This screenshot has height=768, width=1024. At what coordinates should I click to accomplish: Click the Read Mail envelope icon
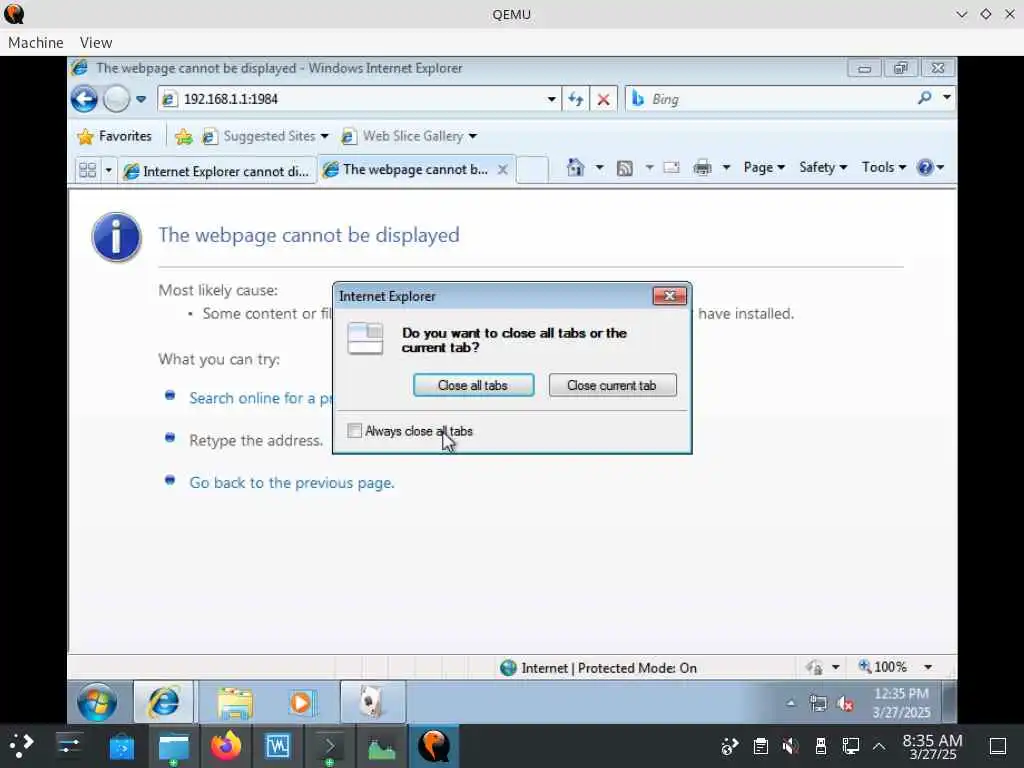click(671, 168)
